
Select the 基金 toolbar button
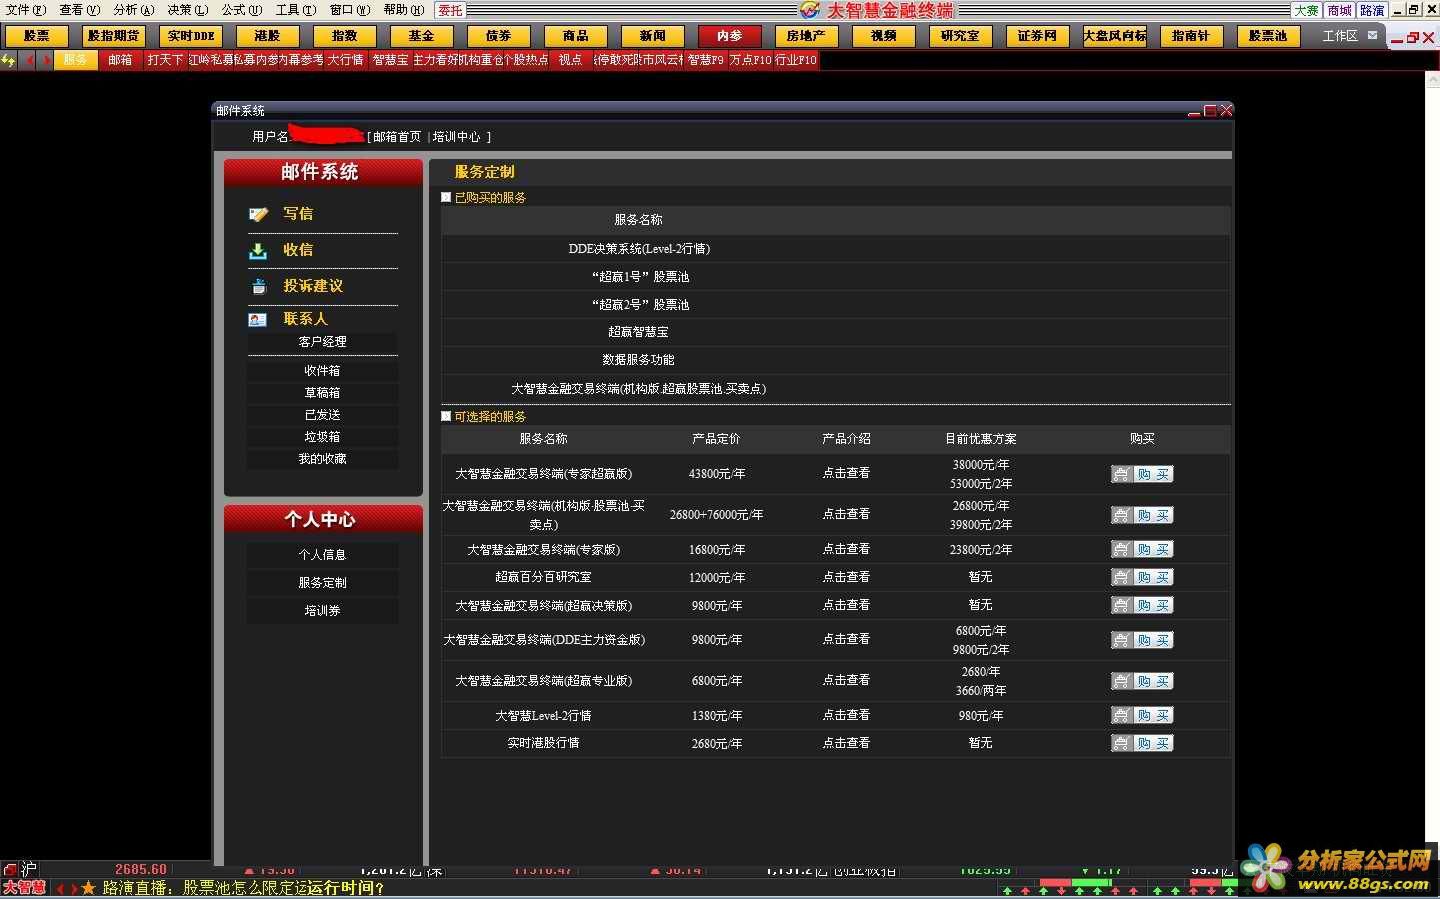pyautogui.click(x=422, y=36)
